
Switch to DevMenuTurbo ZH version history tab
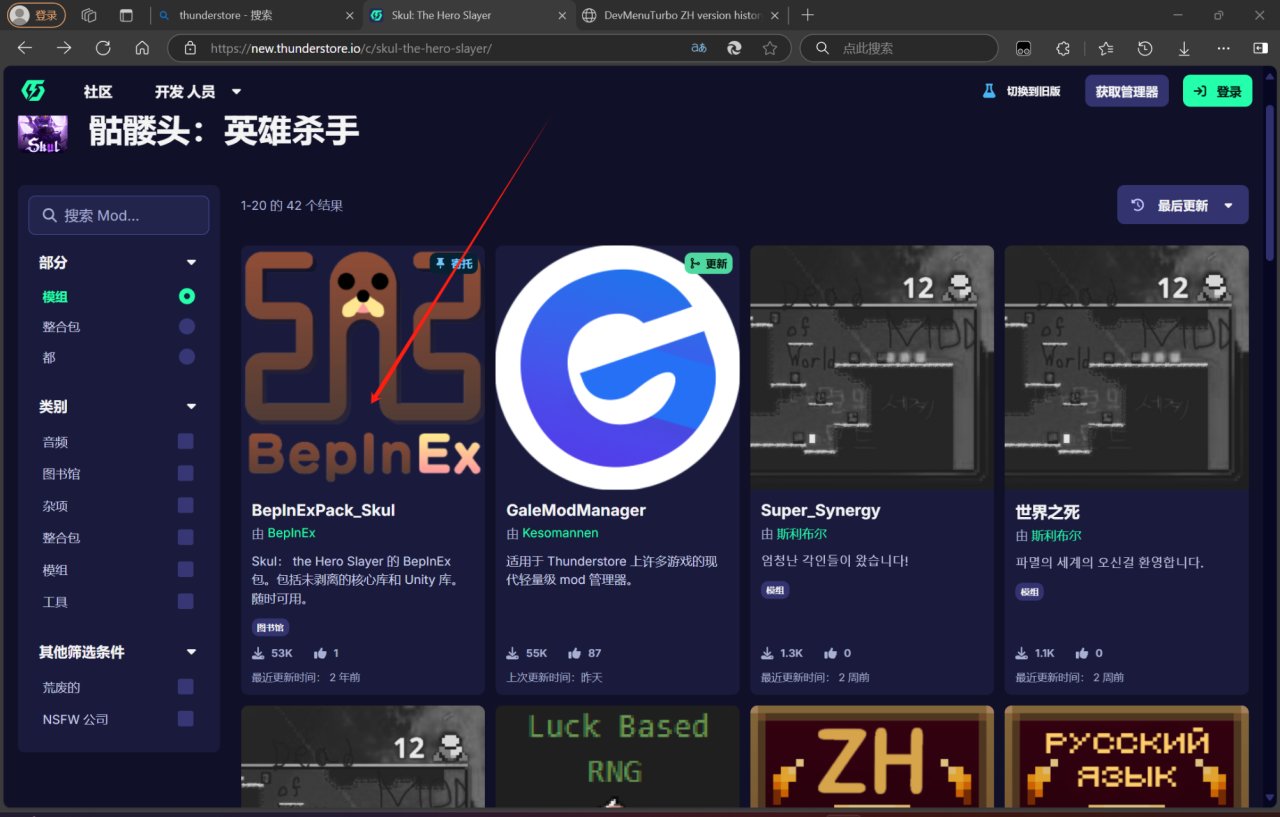click(682, 16)
